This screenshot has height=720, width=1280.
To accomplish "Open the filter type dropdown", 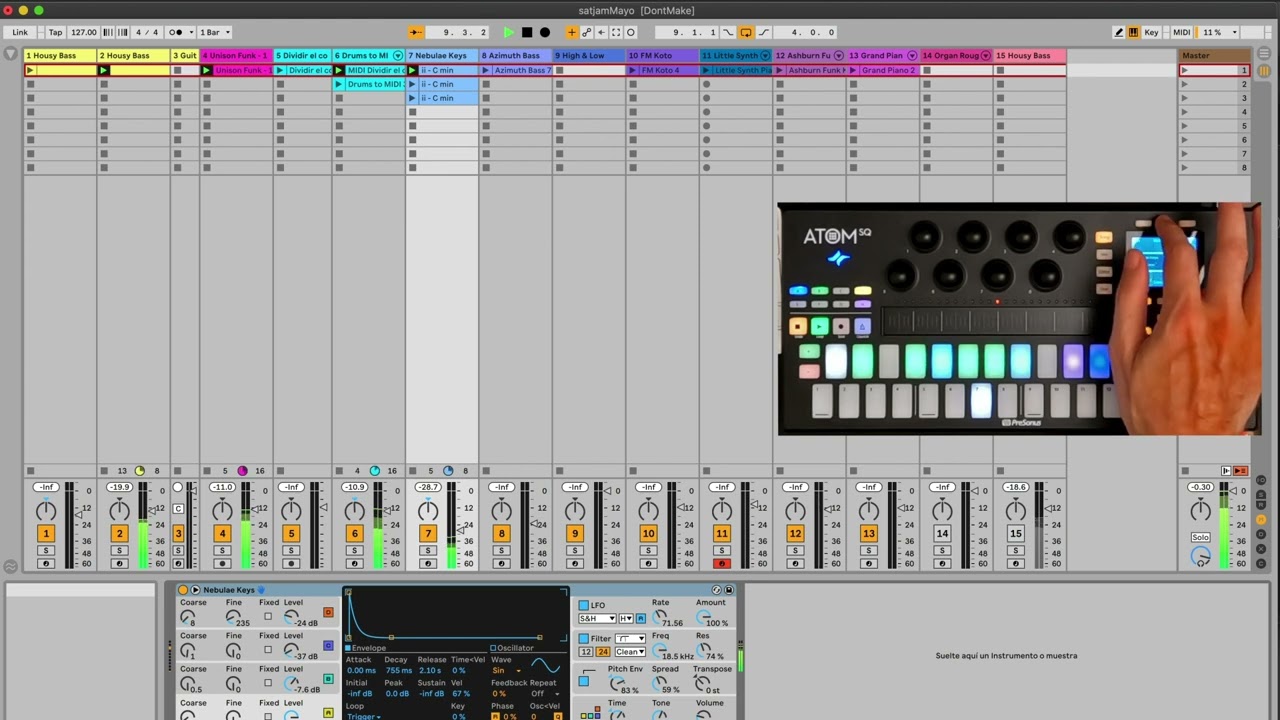I will (x=630, y=638).
